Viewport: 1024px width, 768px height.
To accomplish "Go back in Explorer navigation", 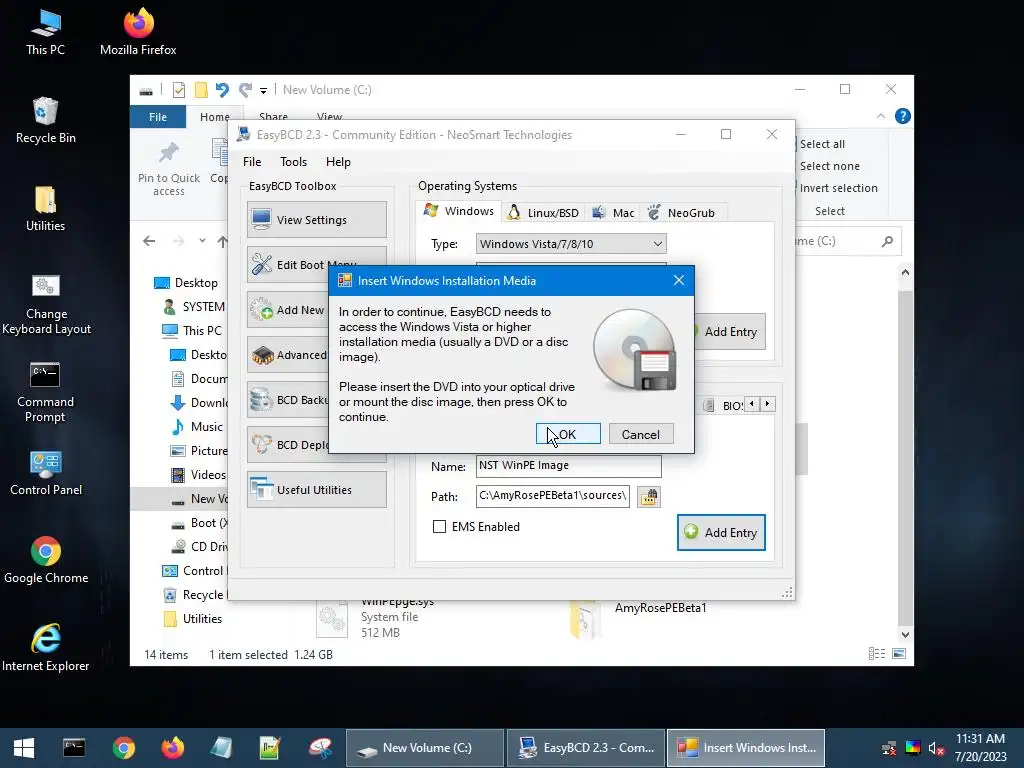I will (x=150, y=241).
